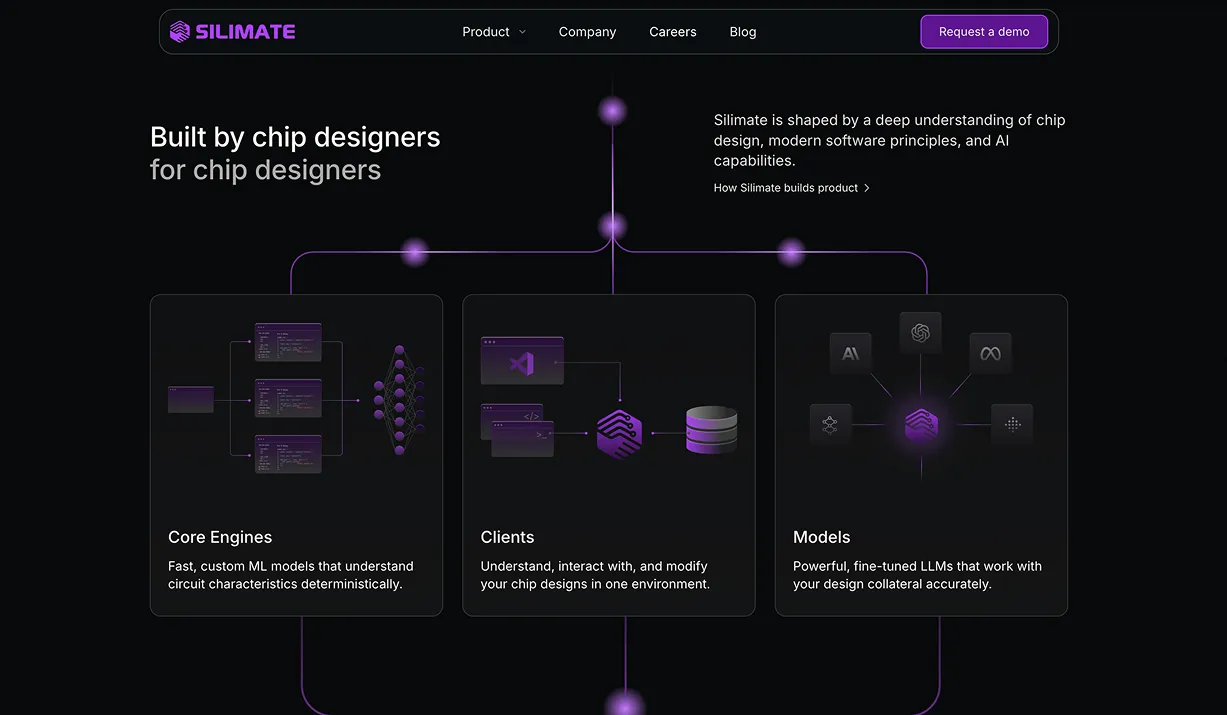
Task: Click the OpenAI logo tile
Action: pos(920,333)
